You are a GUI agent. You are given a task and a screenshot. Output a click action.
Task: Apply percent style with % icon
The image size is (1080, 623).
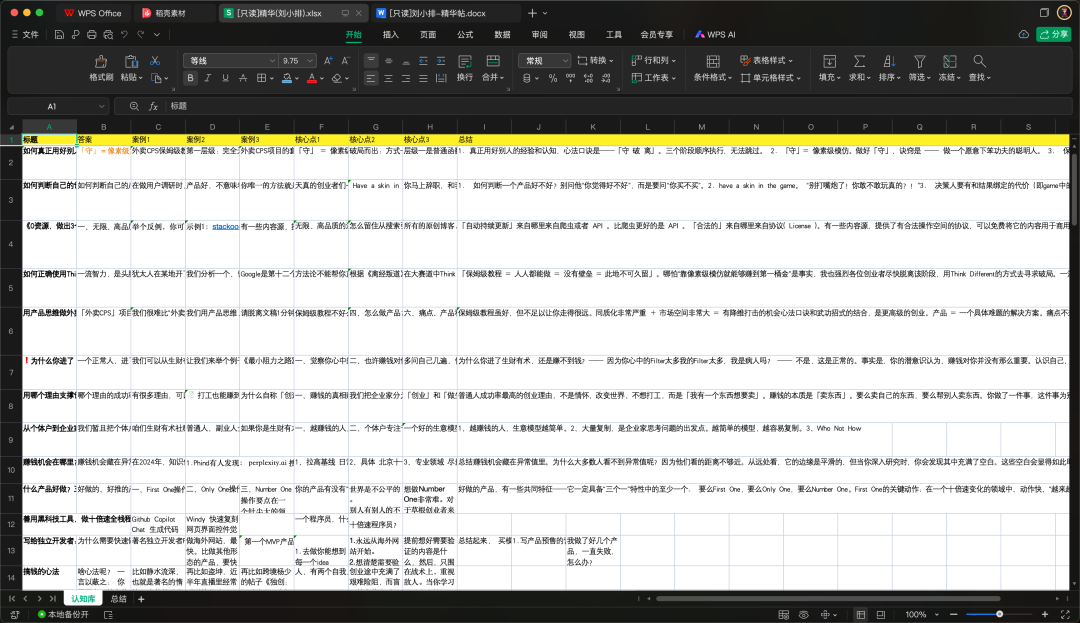point(552,78)
